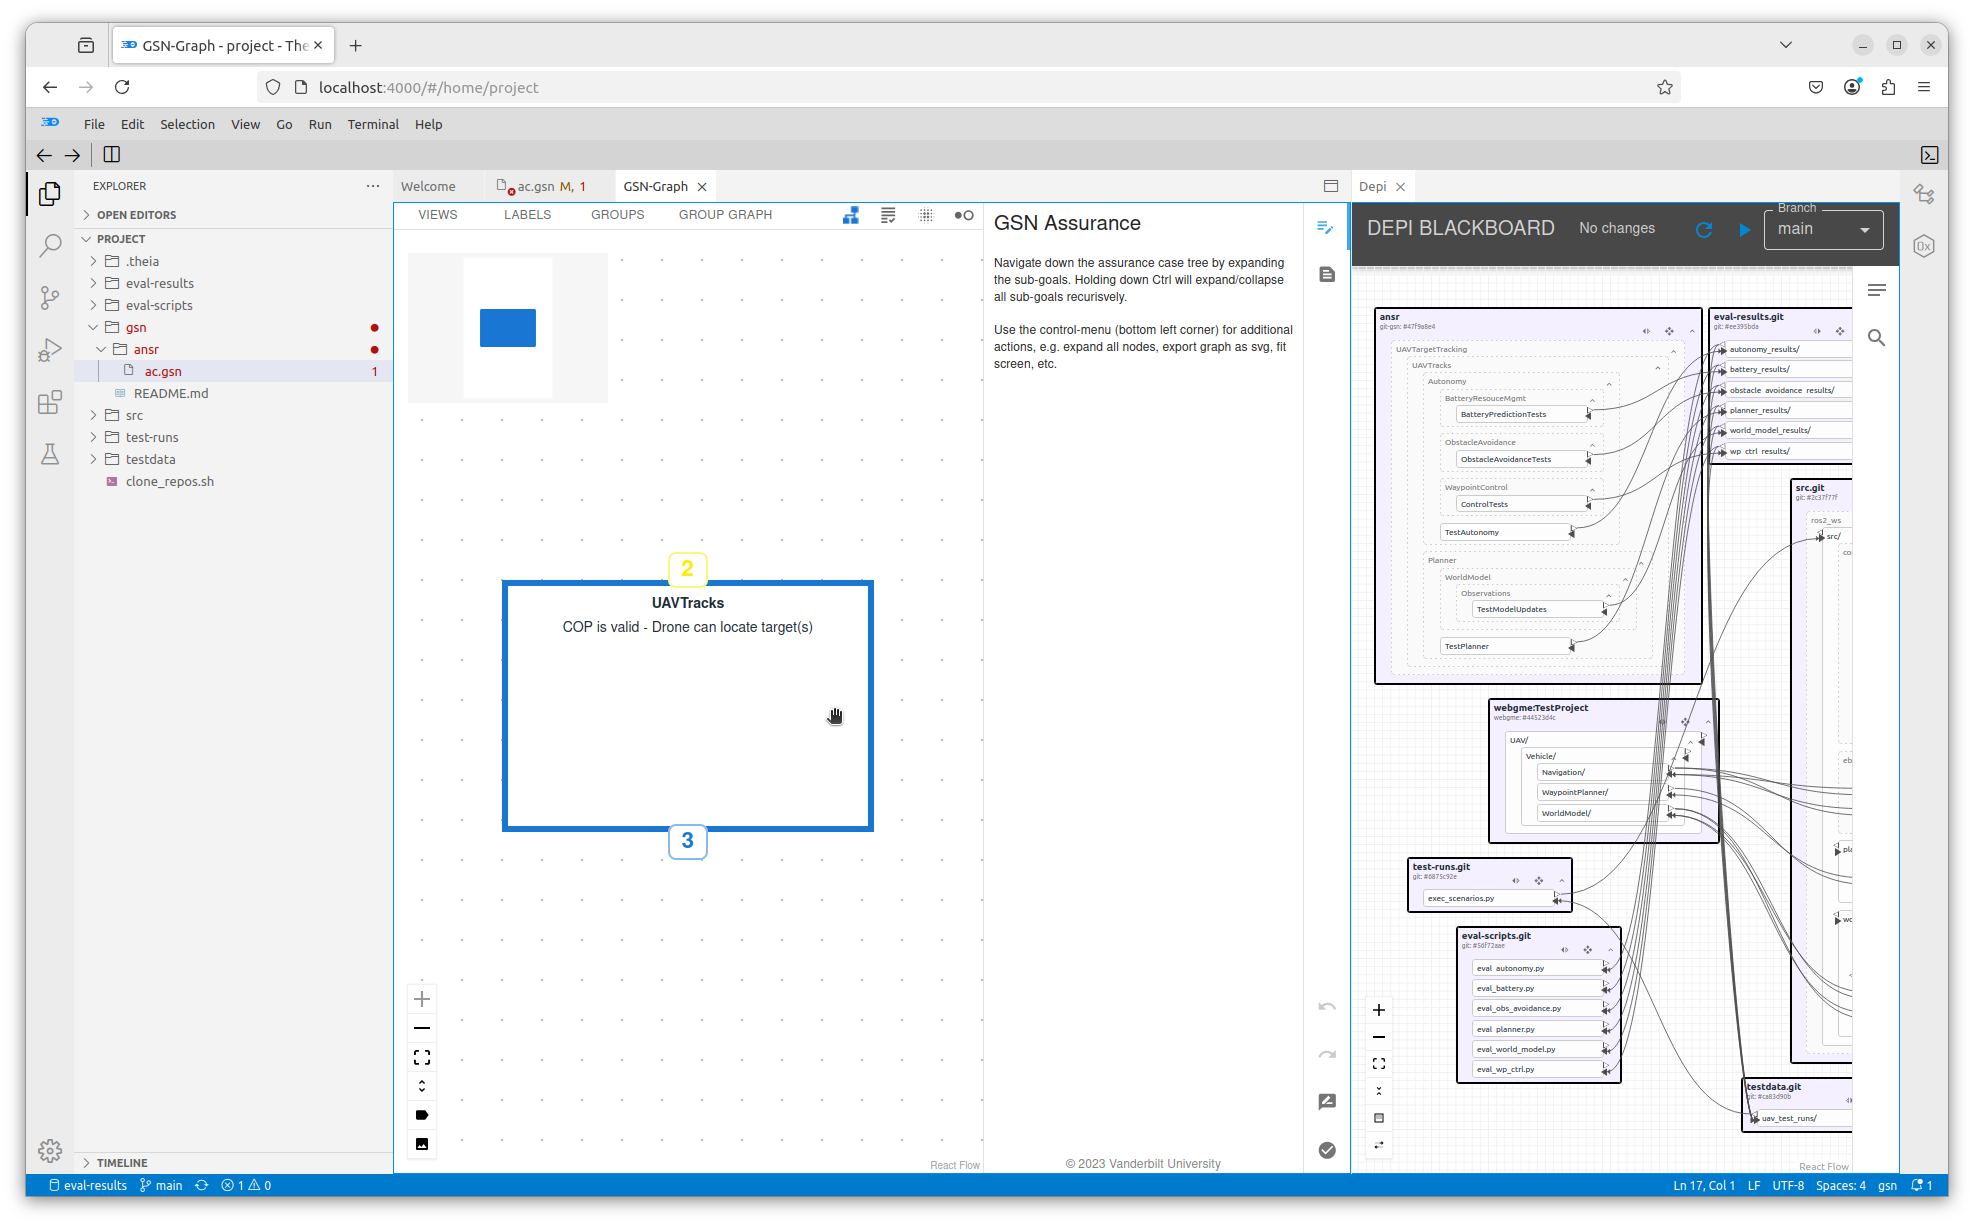Image resolution: width=1974 pixels, height=1225 pixels.
Task: Zoom in on the GSN graph canvas
Action: tap(422, 999)
